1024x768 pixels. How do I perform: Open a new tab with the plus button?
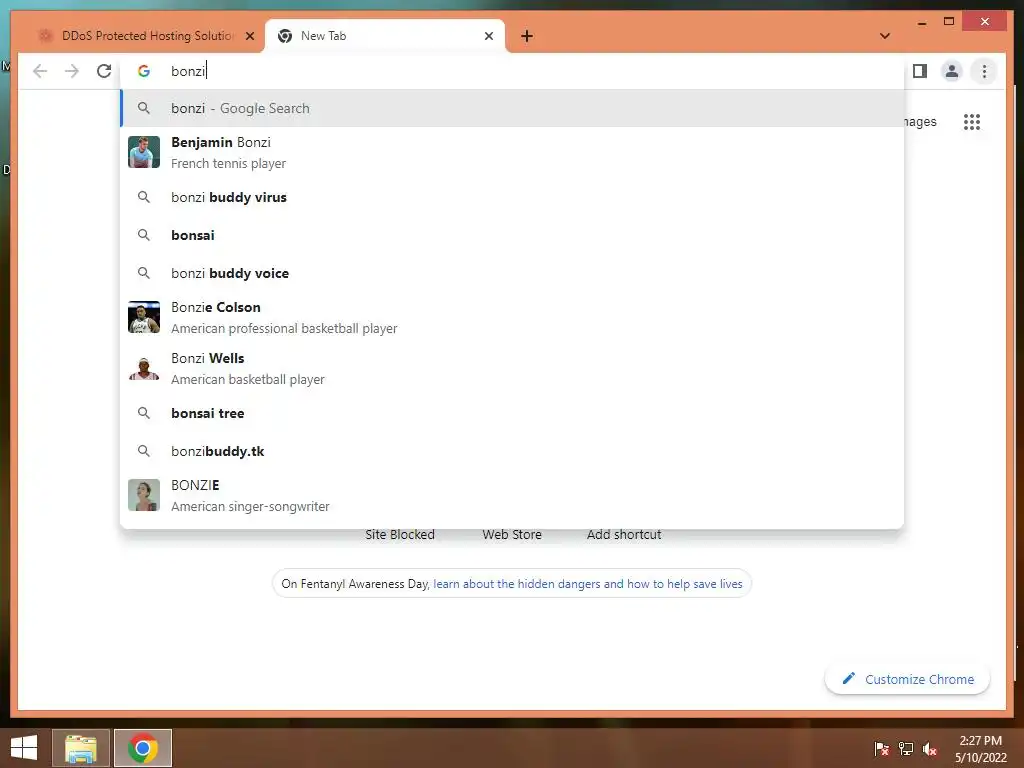click(x=526, y=36)
